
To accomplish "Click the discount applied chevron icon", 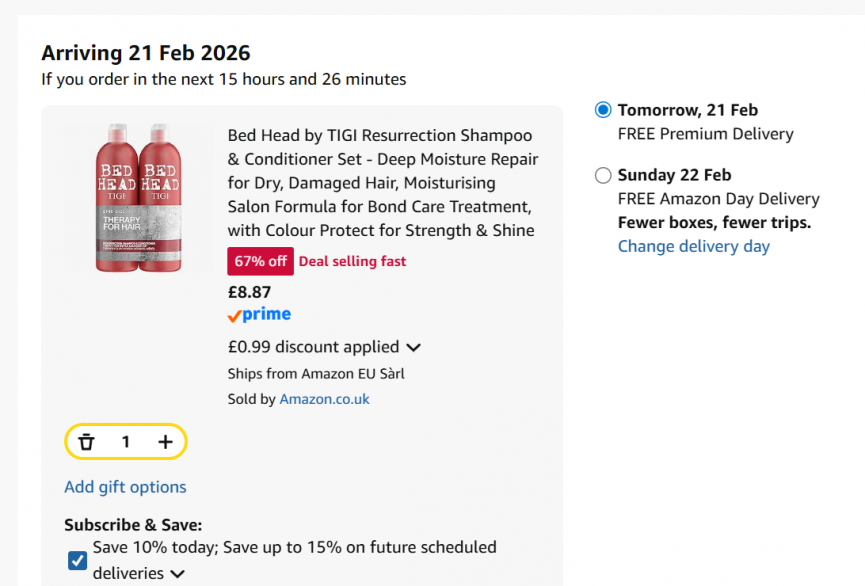I will (413, 347).
